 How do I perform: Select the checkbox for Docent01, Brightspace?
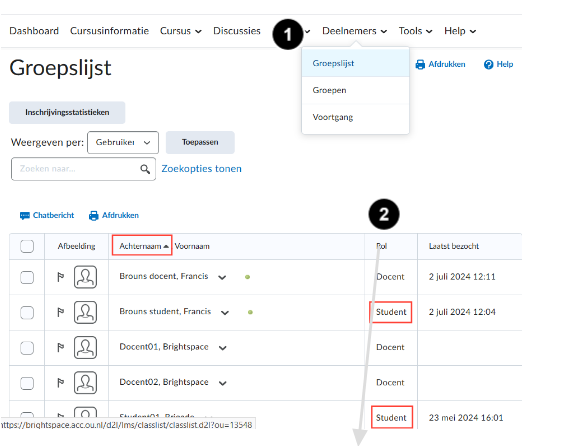click(x=27, y=348)
